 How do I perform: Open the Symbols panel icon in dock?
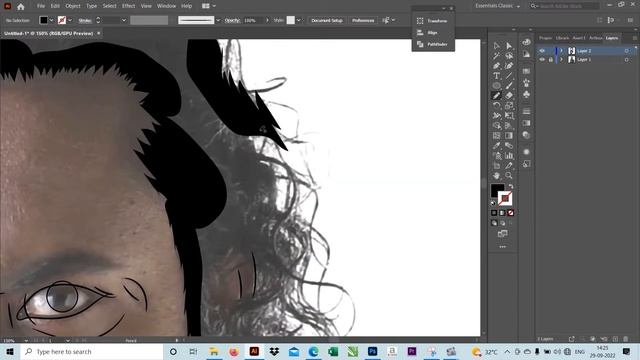tap(526, 95)
